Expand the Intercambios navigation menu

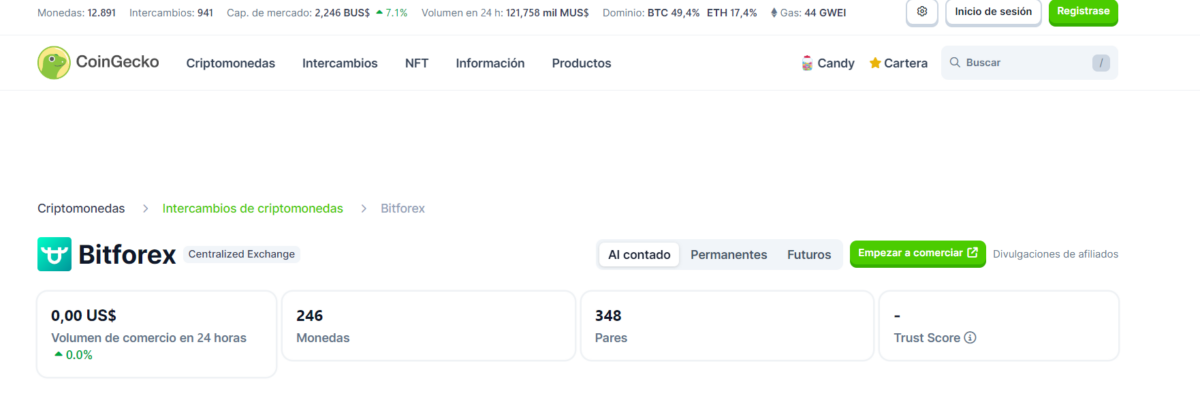[340, 63]
